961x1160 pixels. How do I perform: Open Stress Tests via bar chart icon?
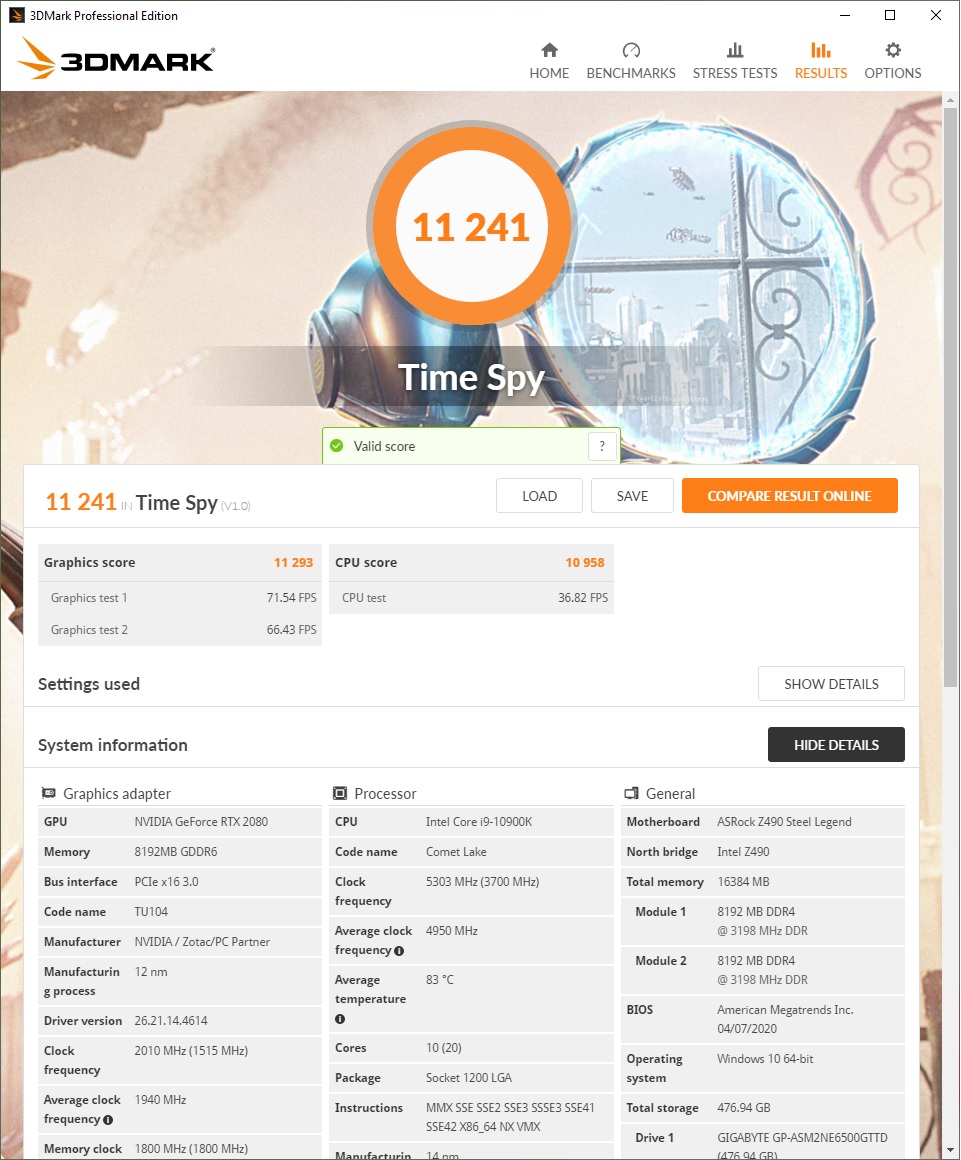pos(735,50)
